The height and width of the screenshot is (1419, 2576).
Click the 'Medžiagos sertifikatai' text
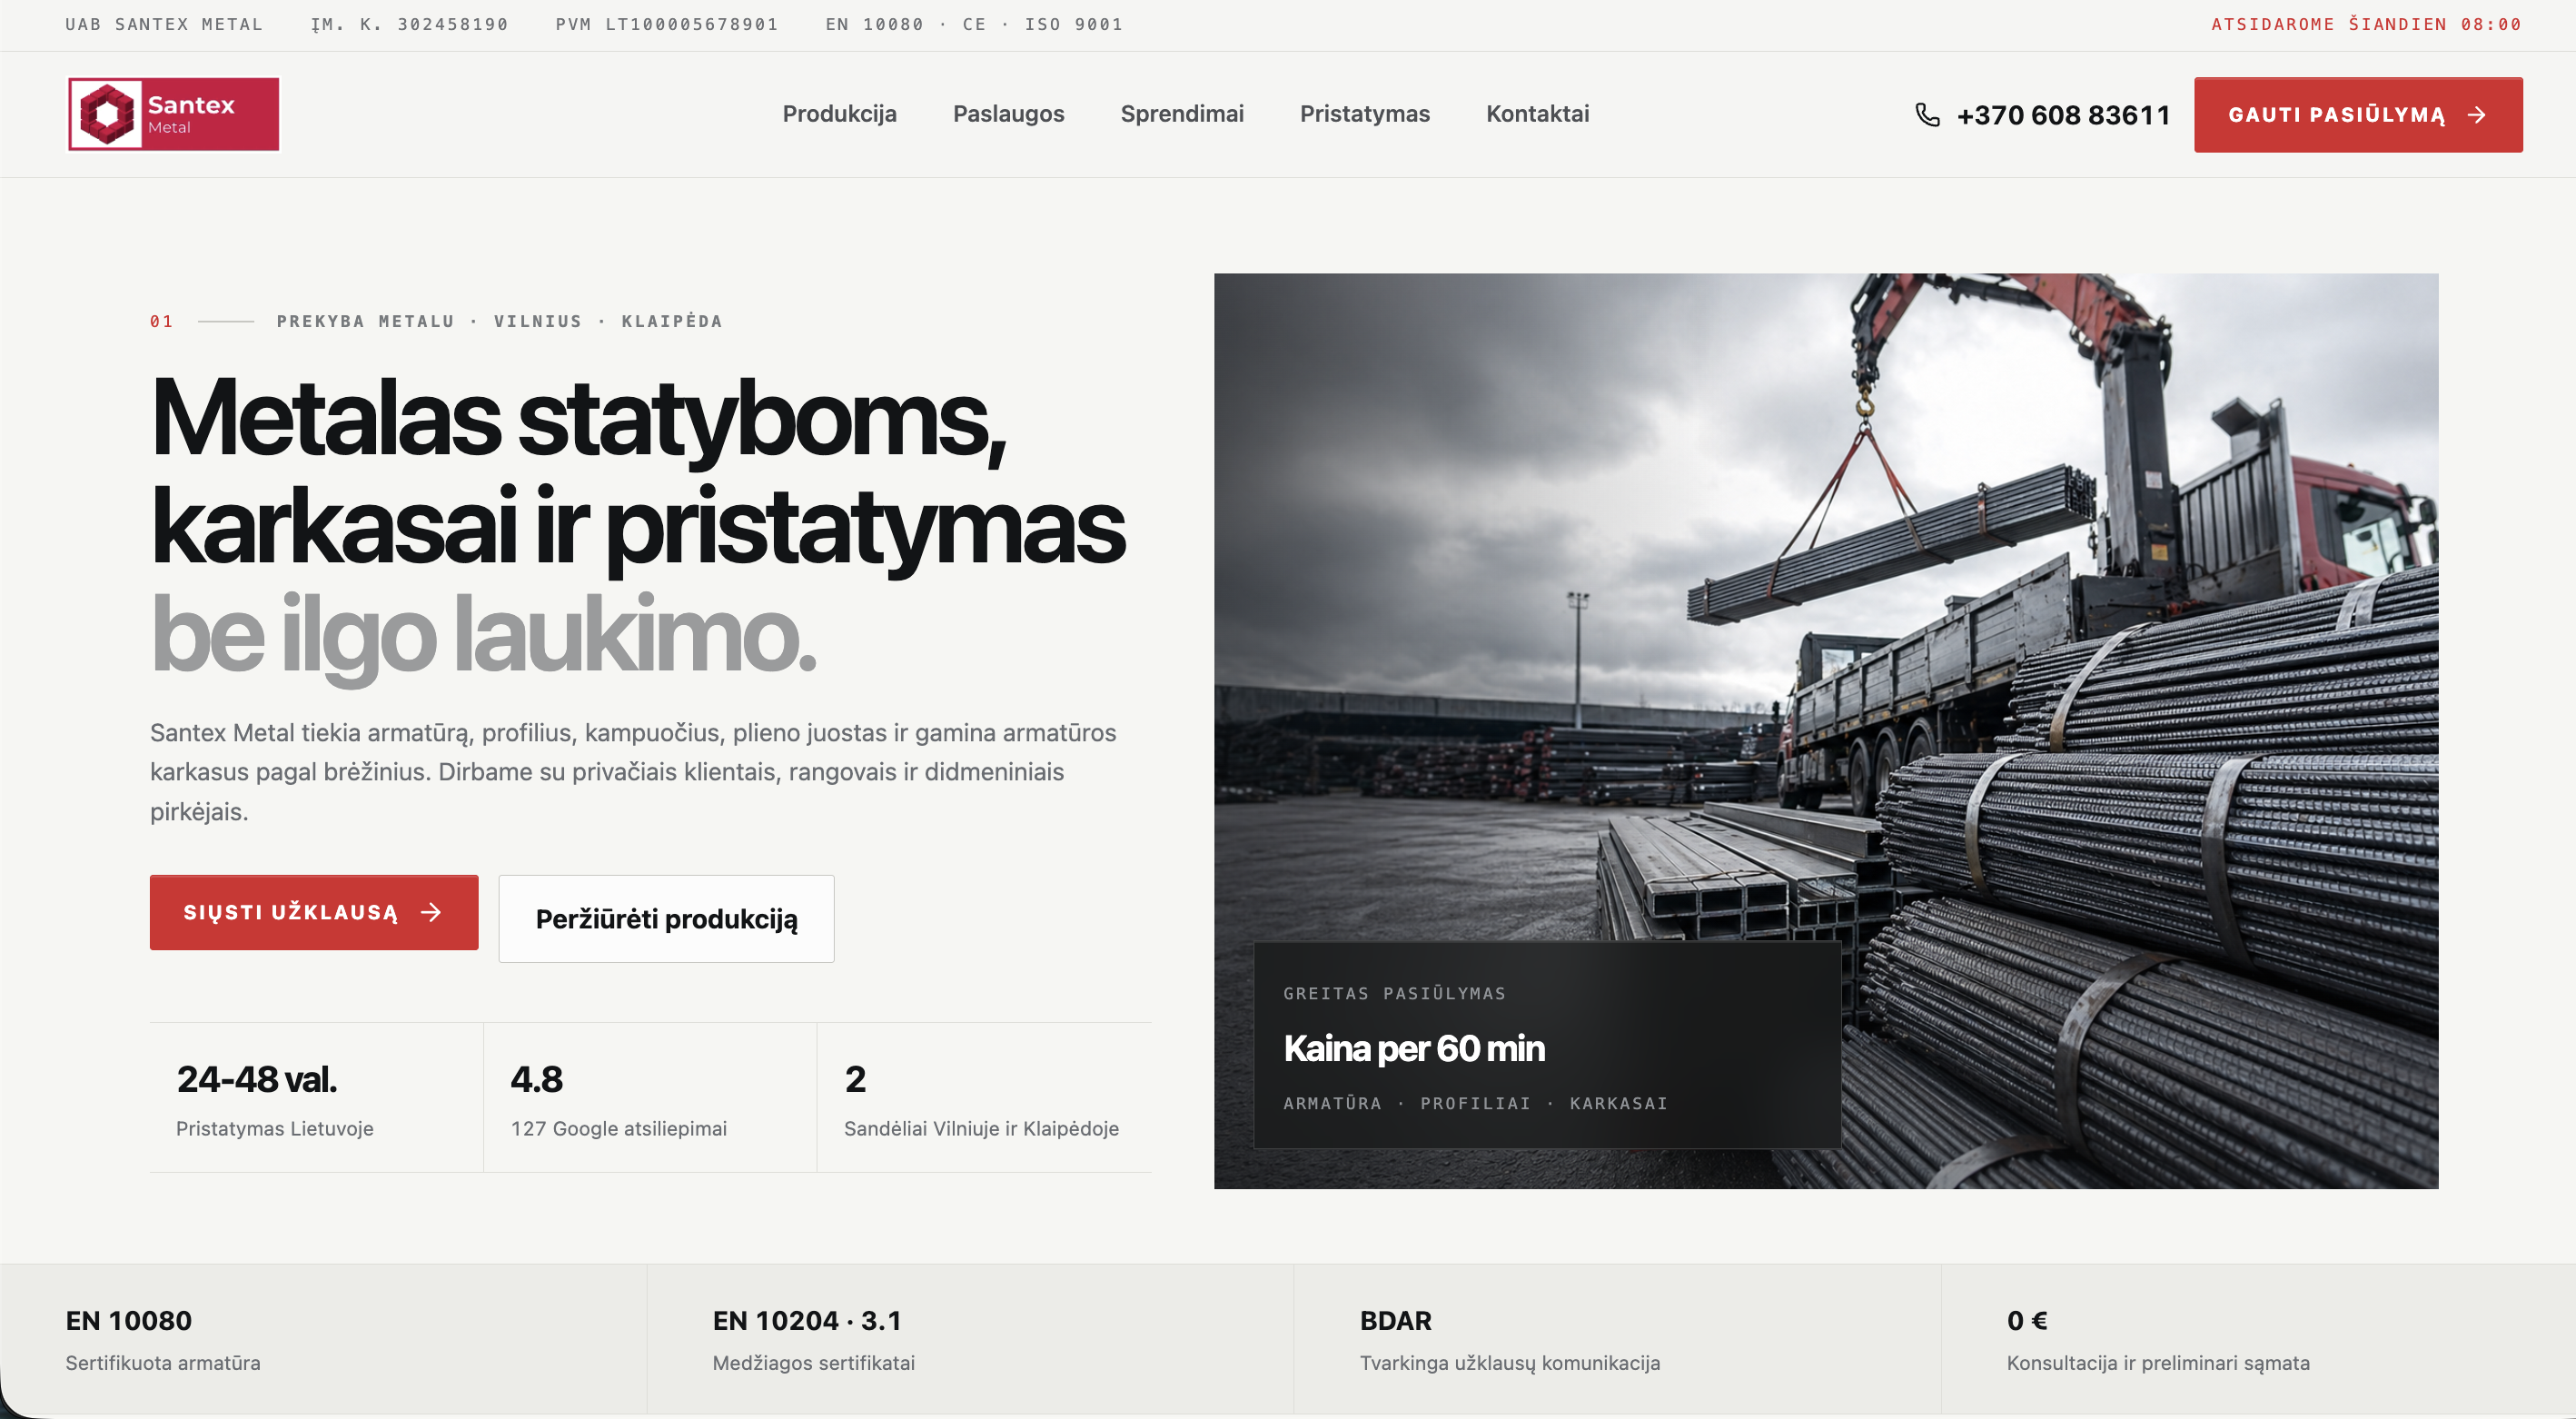coord(813,1362)
